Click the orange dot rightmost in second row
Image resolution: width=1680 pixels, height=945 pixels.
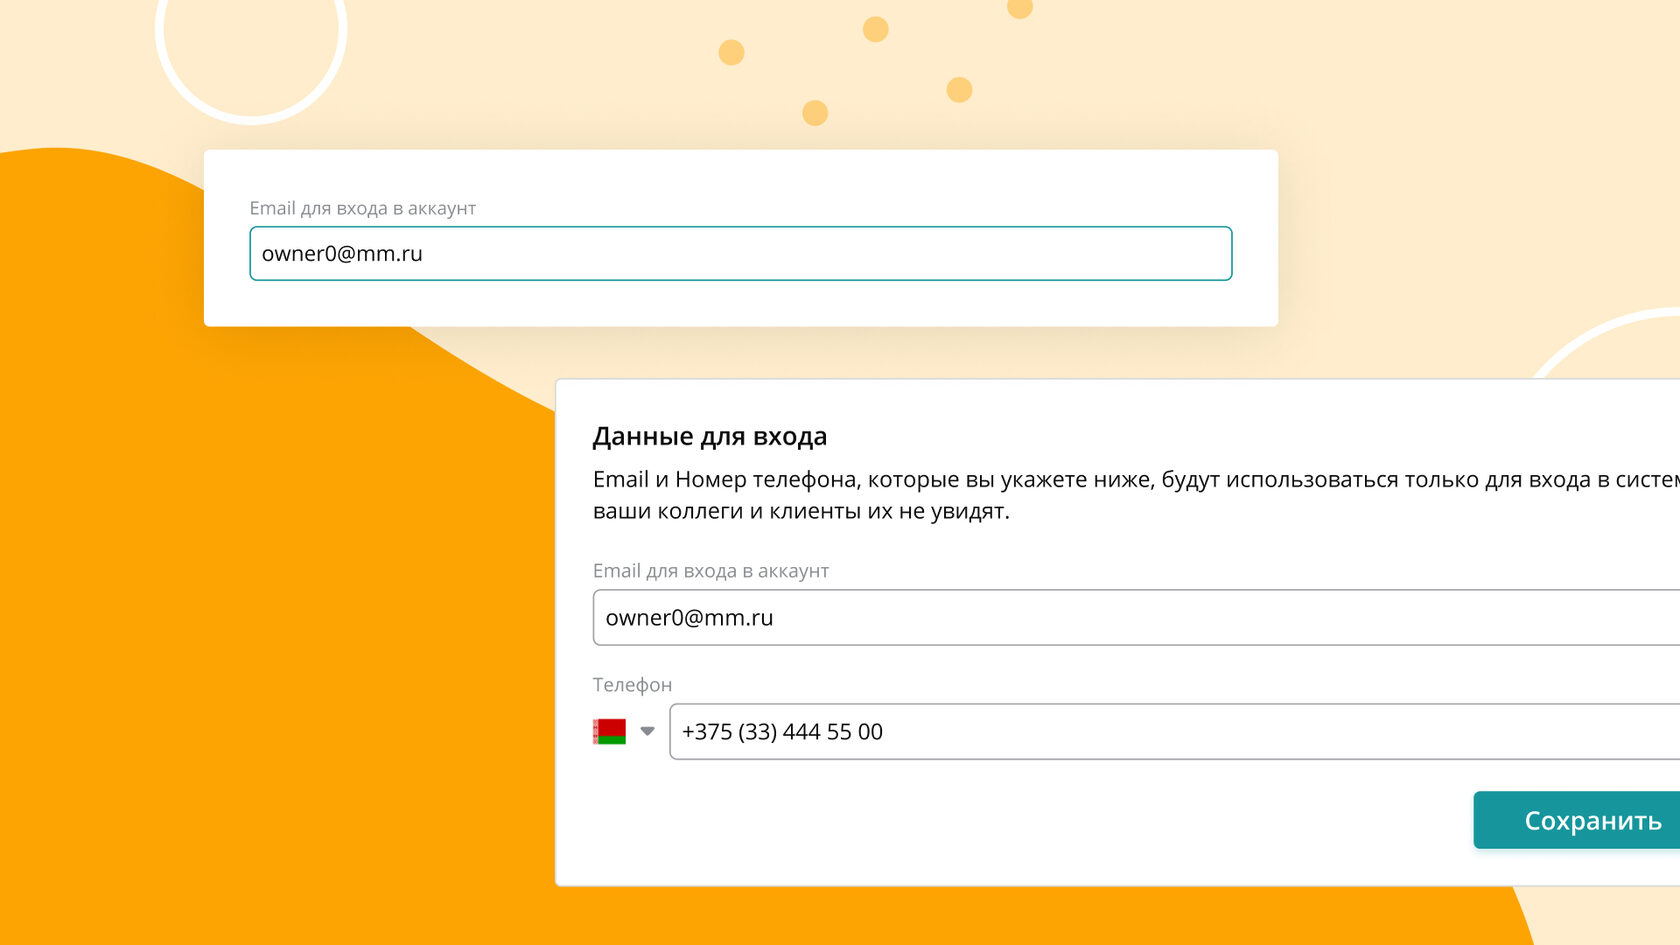pyautogui.click(x=959, y=90)
